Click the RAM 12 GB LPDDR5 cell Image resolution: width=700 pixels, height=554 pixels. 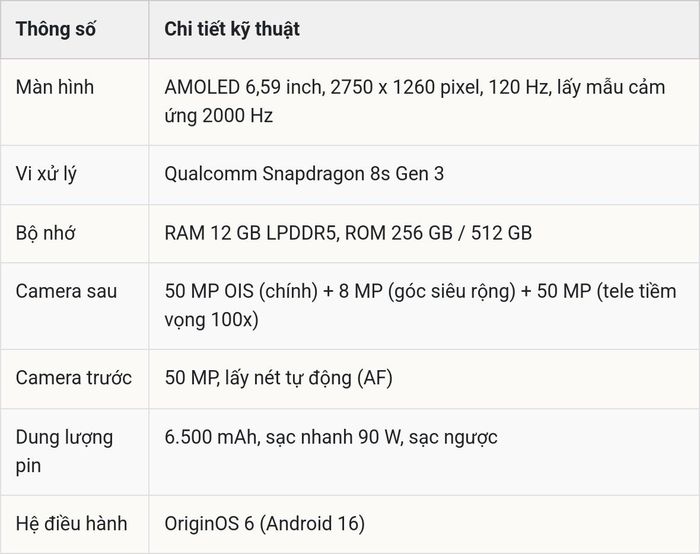pos(348,233)
